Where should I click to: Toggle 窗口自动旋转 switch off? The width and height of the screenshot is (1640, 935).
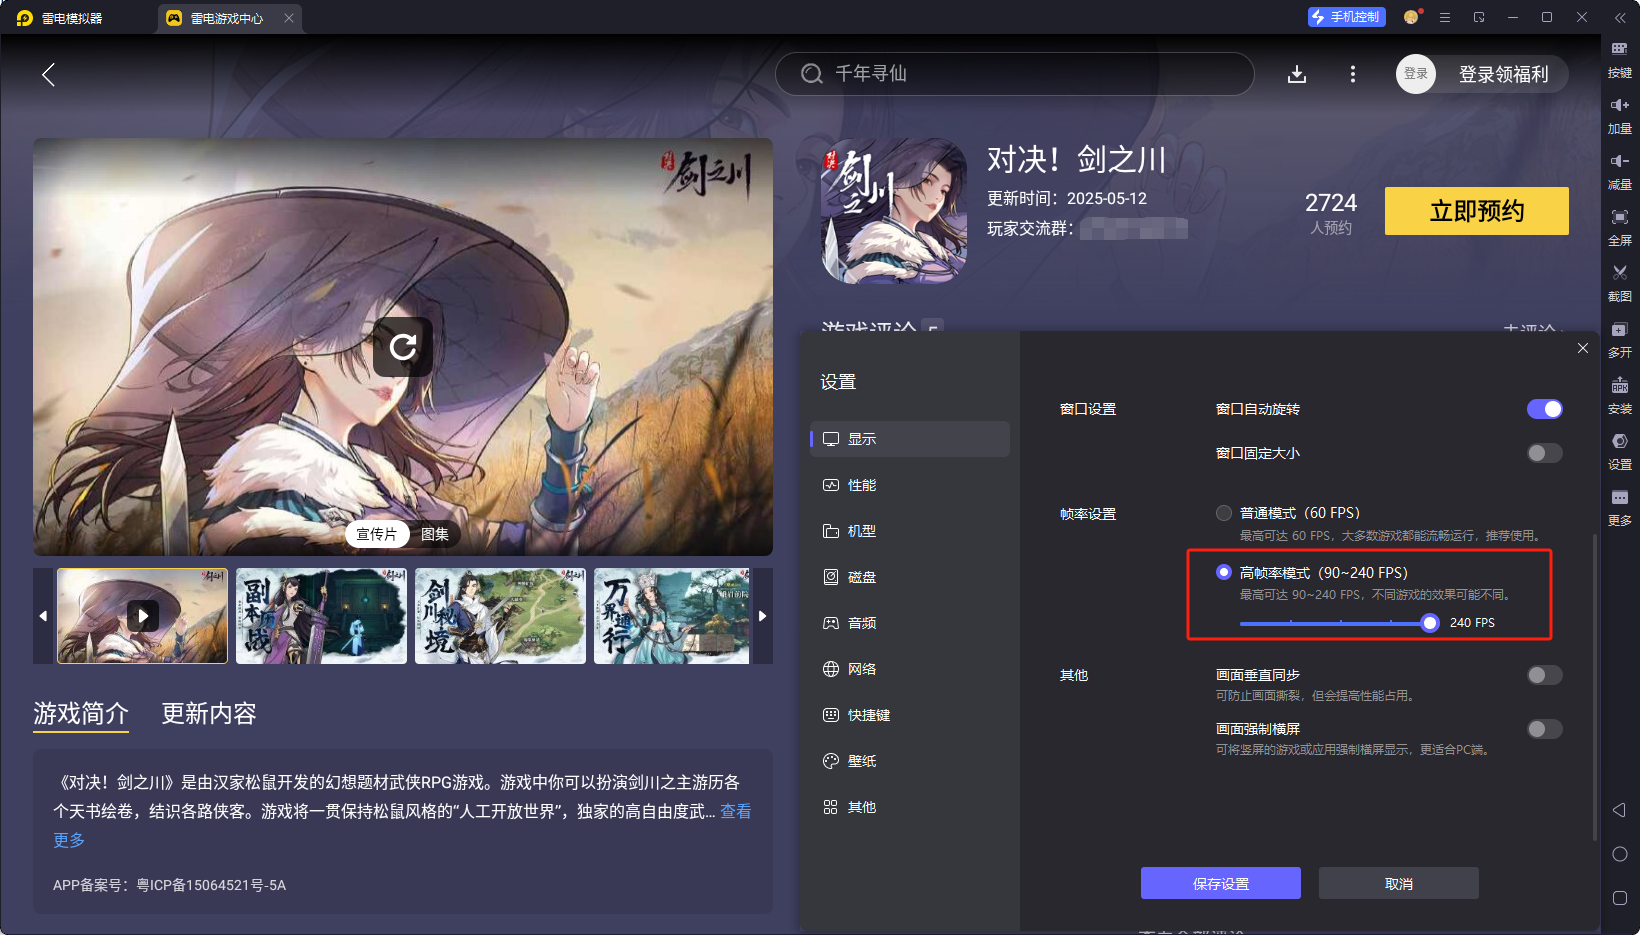coord(1544,409)
